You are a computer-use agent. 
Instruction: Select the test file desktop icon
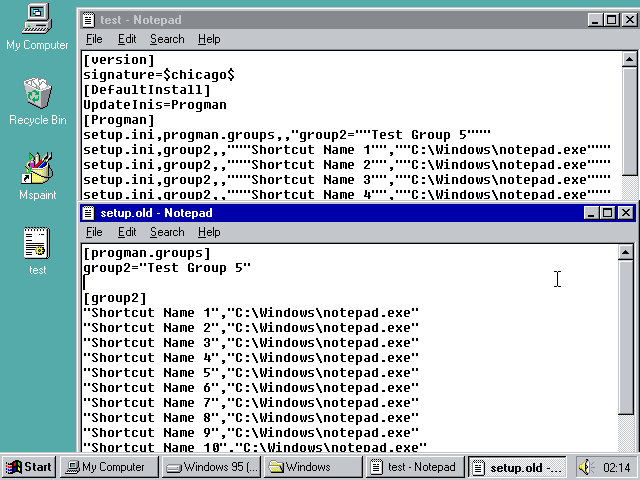[37, 244]
